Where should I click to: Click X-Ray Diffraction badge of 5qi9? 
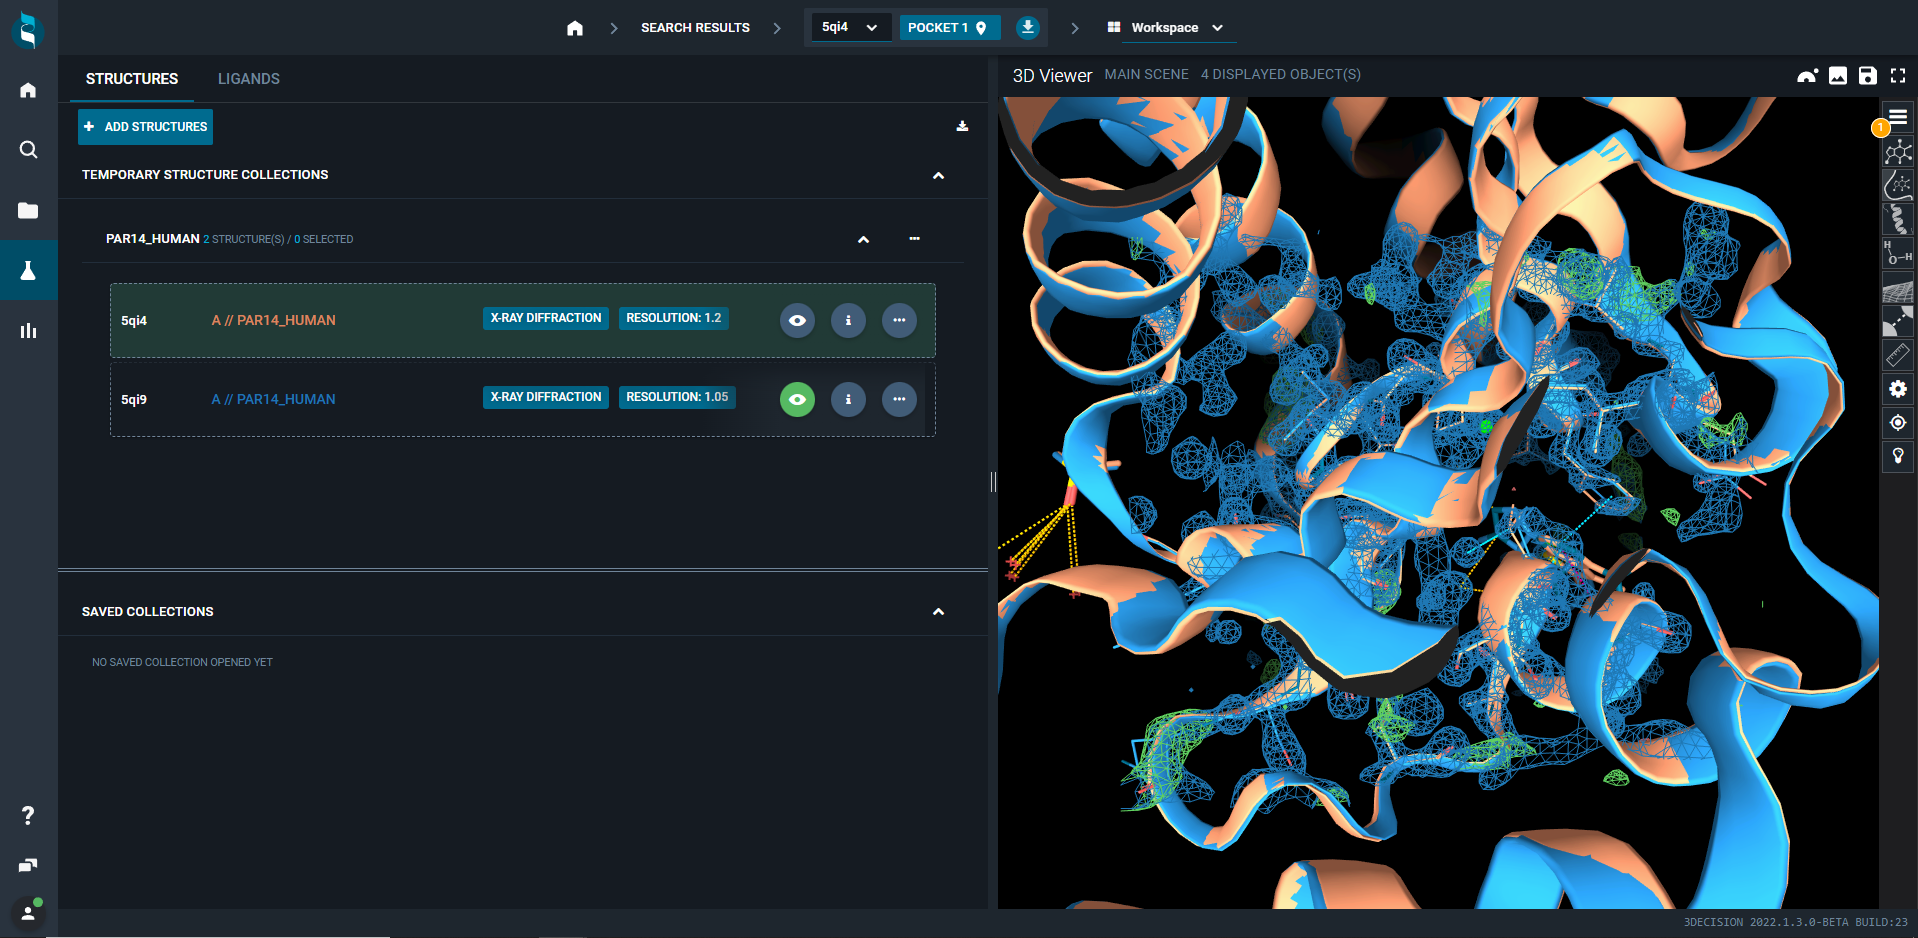(x=546, y=397)
